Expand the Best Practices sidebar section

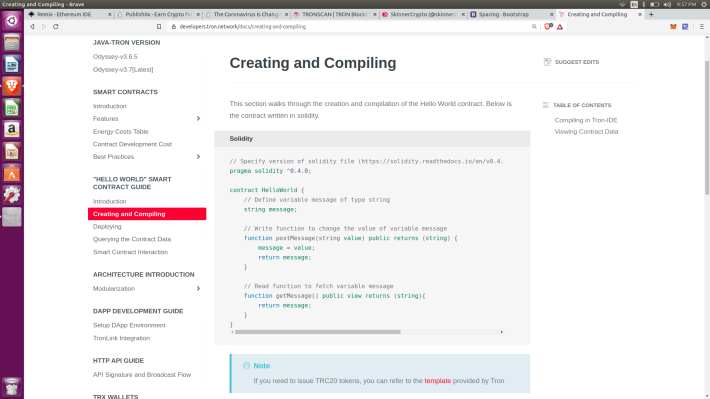tap(198, 157)
